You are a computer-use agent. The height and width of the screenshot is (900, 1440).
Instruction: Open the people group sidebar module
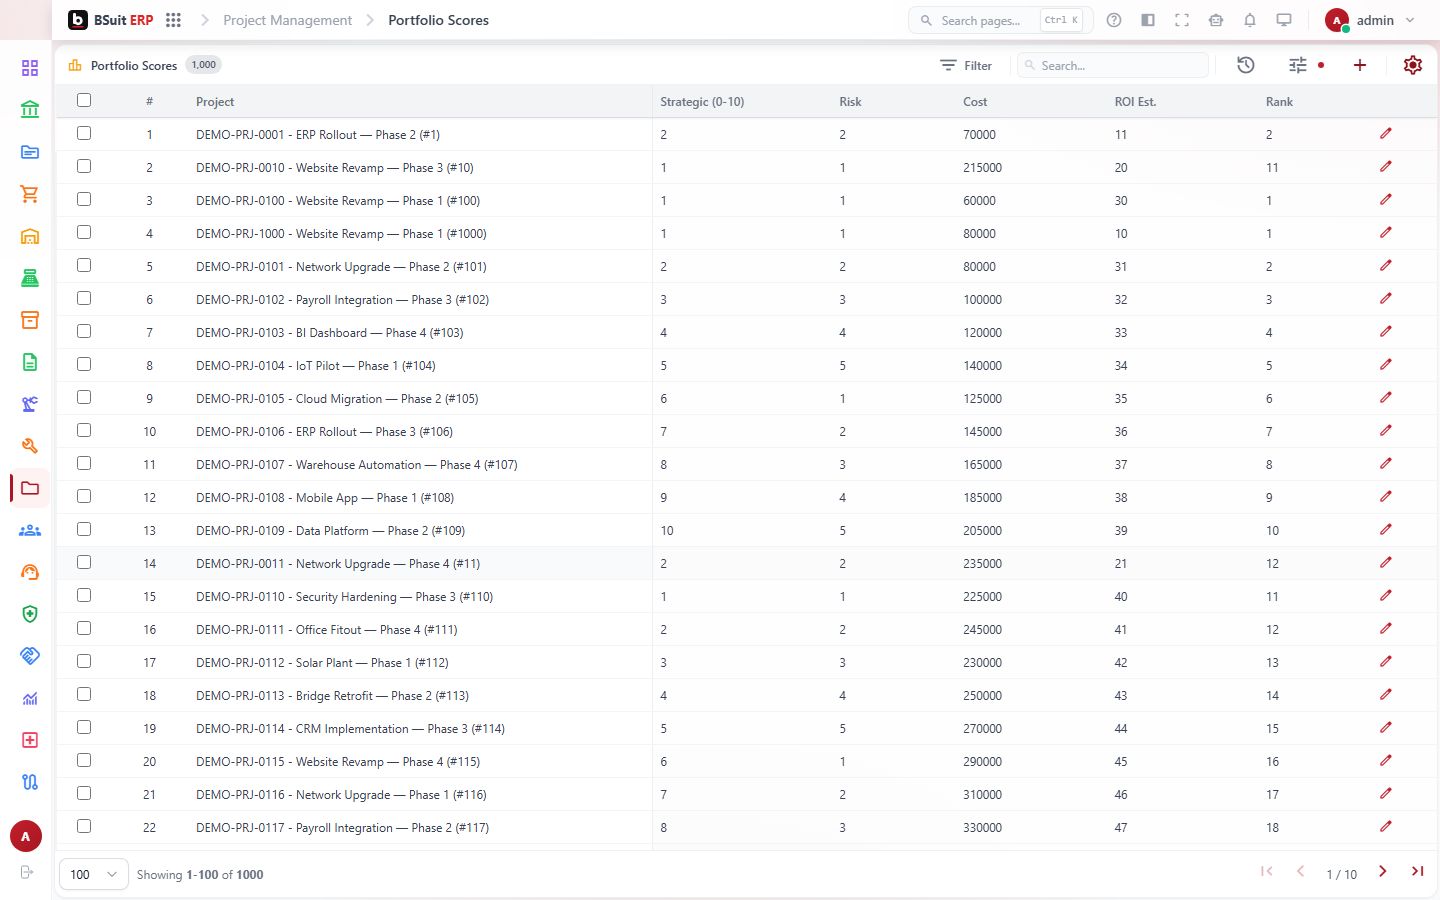(30, 530)
